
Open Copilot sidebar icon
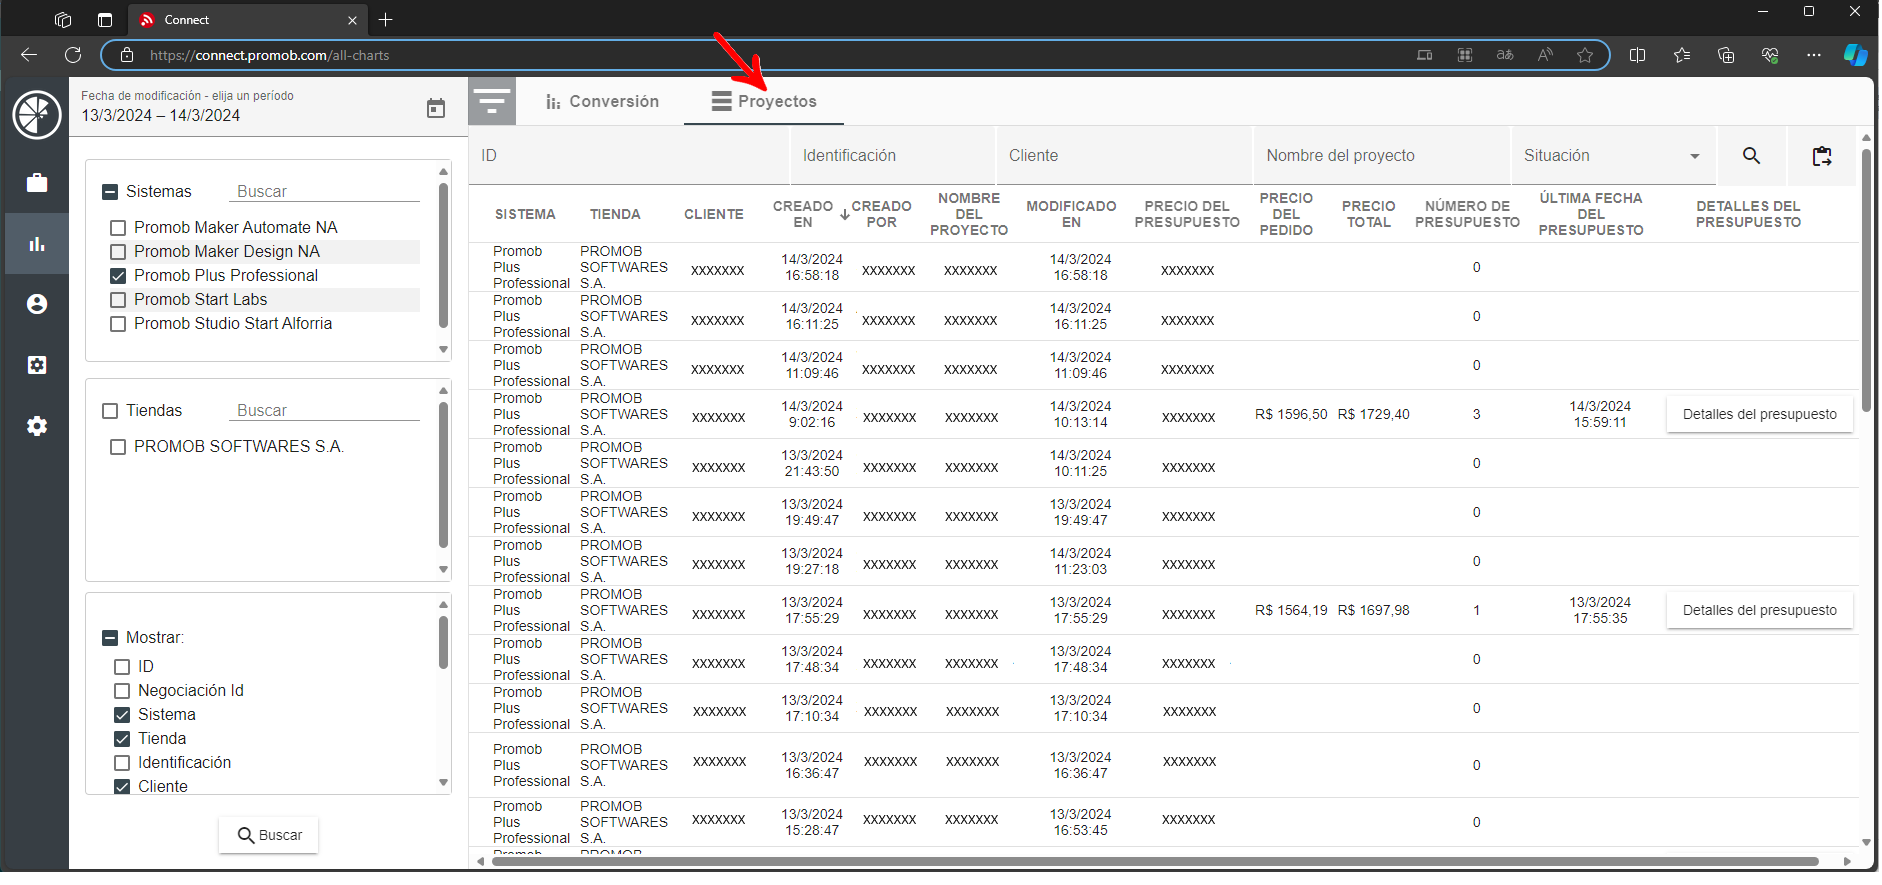click(x=1856, y=55)
